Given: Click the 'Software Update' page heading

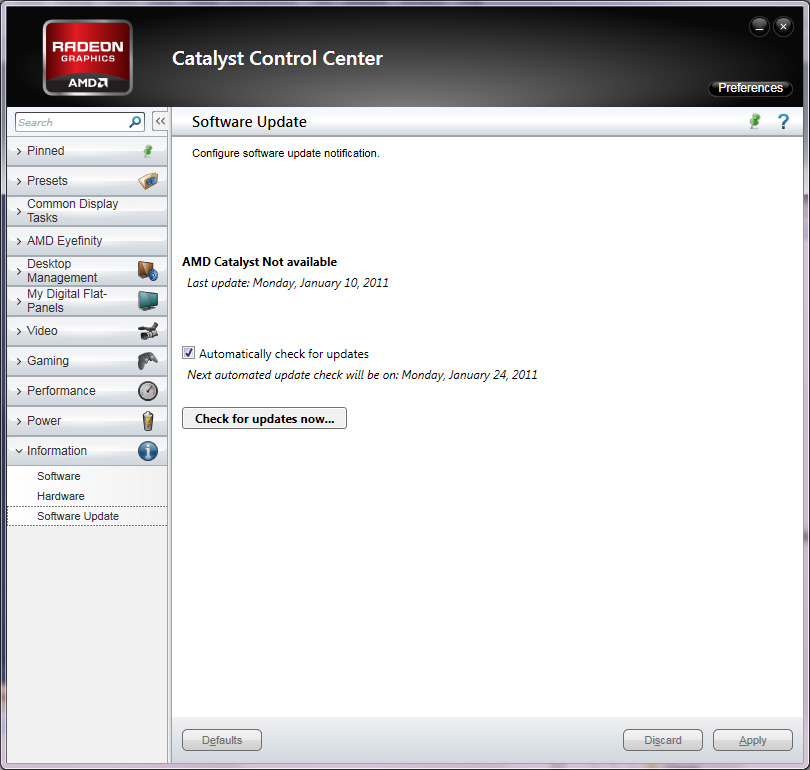Looking at the screenshot, I should pyautogui.click(x=249, y=122).
